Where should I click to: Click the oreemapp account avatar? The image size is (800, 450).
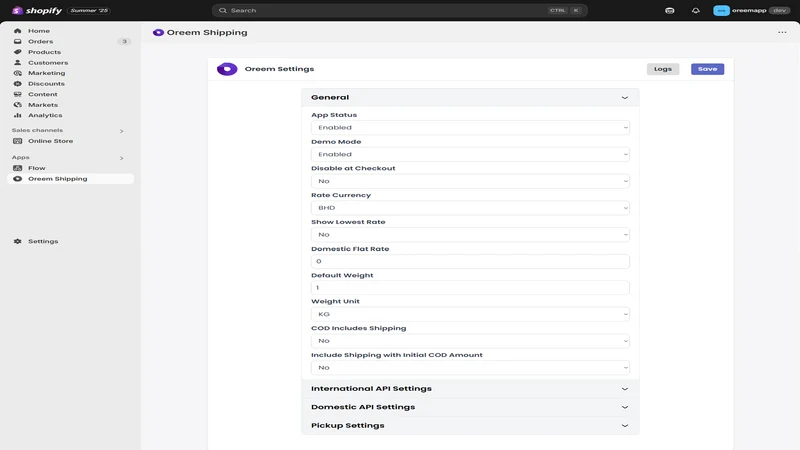(721, 10)
